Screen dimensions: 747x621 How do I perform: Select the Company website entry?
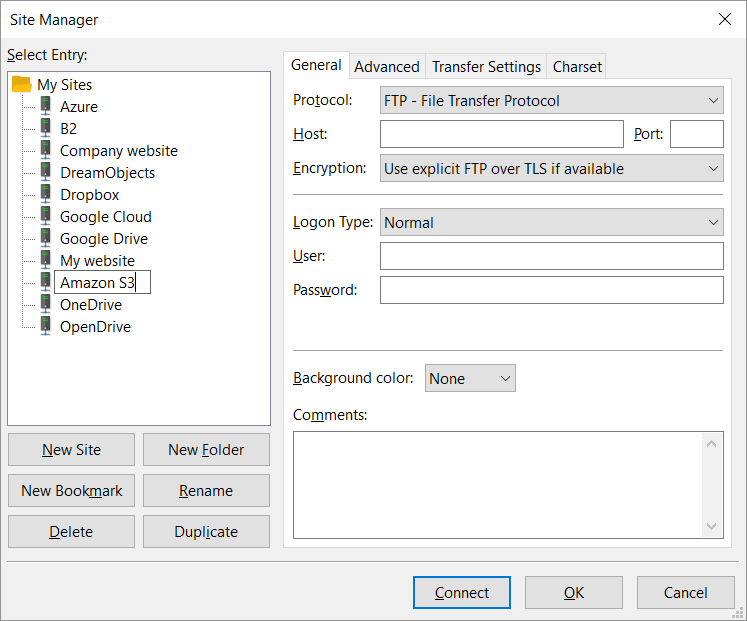click(x=119, y=150)
